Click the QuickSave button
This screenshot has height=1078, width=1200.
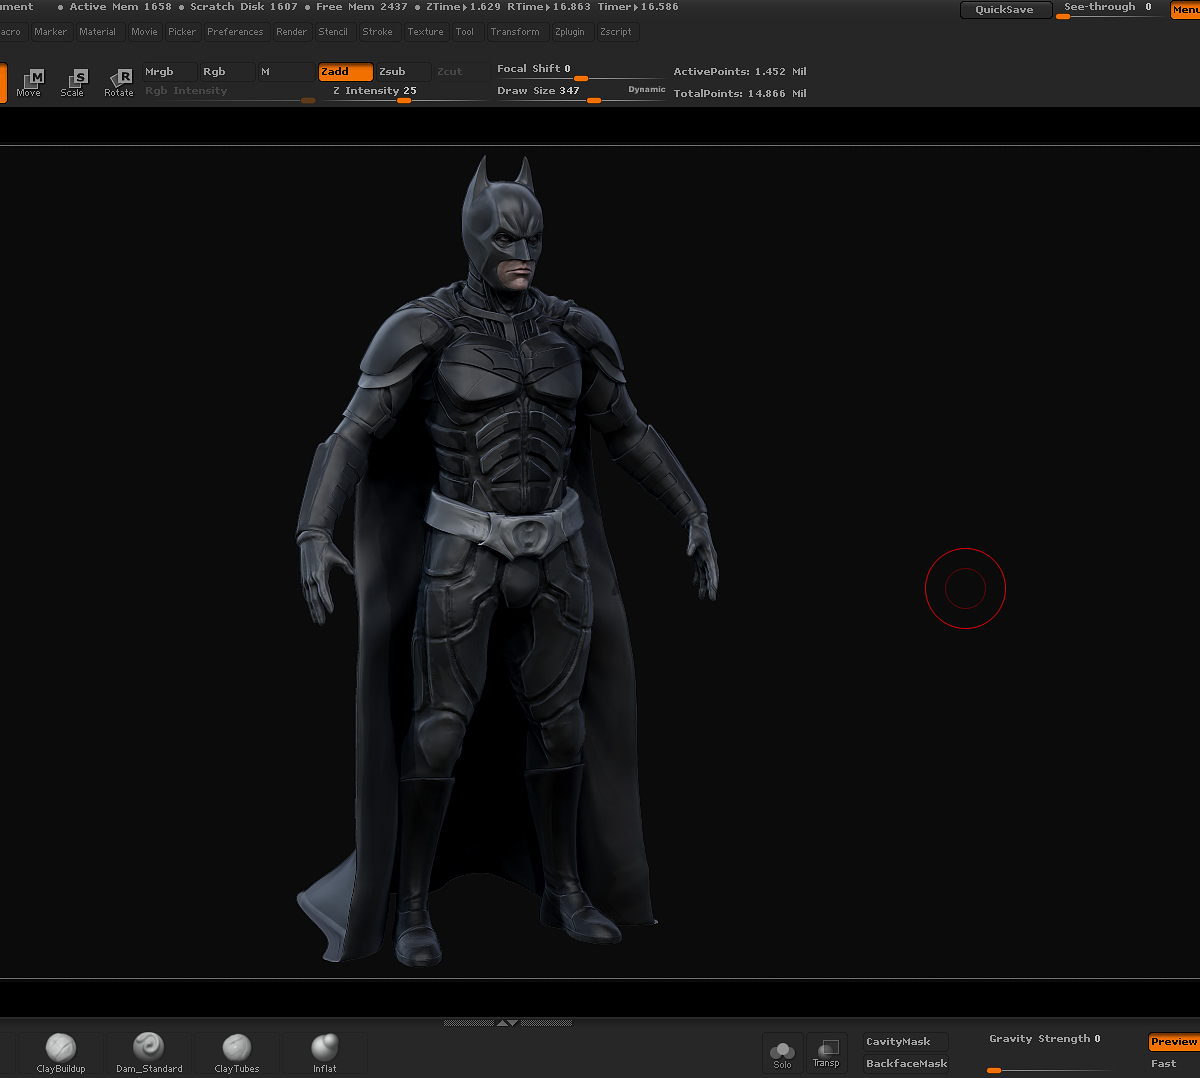1005,10
